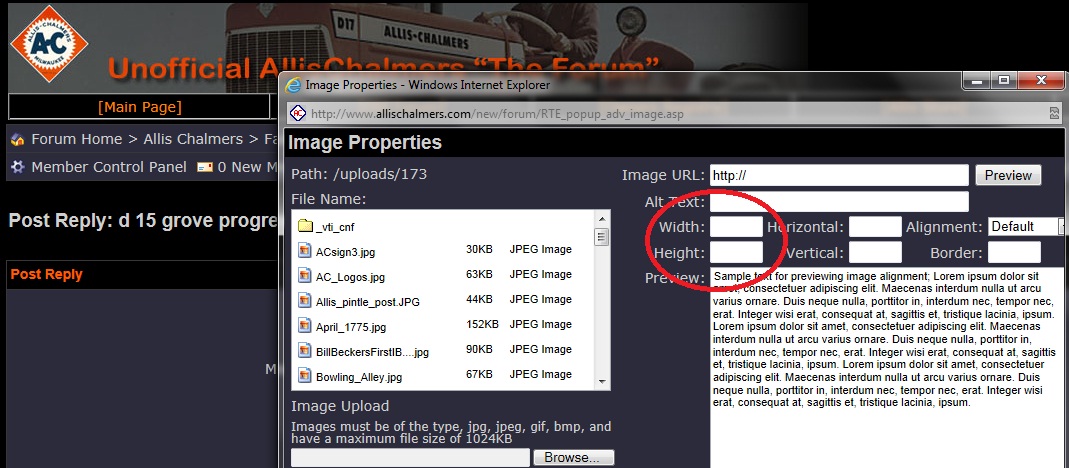Click the Border input box

click(1014, 253)
